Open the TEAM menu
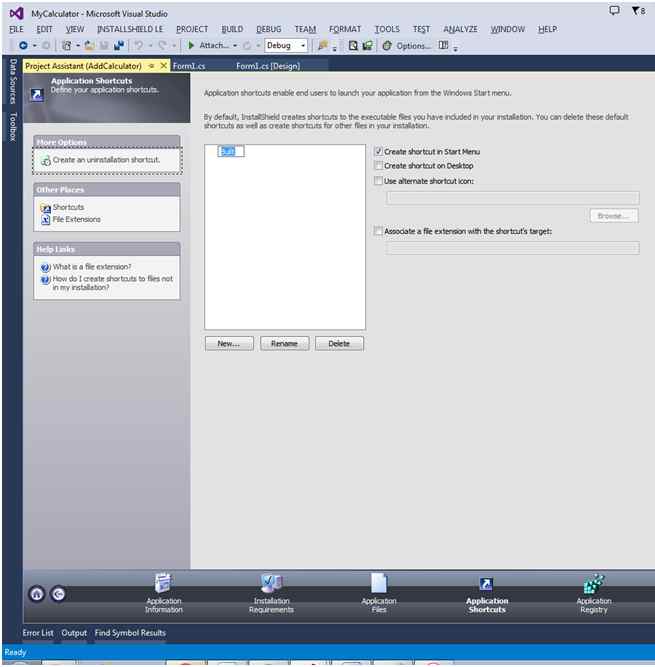 pyautogui.click(x=305, y=29)
